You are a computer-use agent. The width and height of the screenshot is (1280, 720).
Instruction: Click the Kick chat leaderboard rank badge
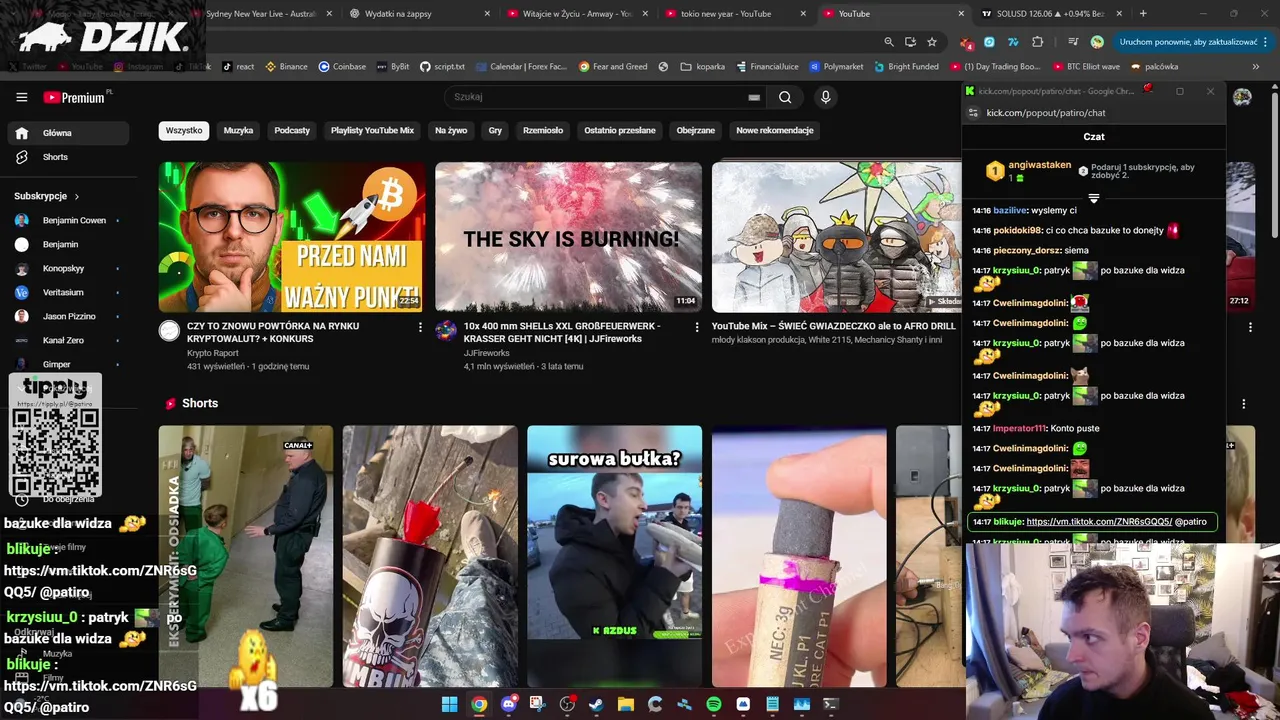tap(995, 171)
